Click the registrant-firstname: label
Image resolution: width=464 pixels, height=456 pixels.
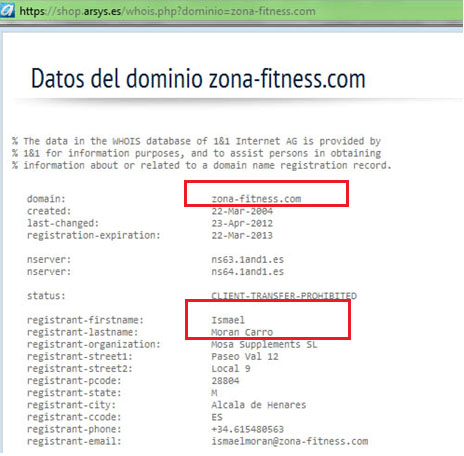click(85, 320)
